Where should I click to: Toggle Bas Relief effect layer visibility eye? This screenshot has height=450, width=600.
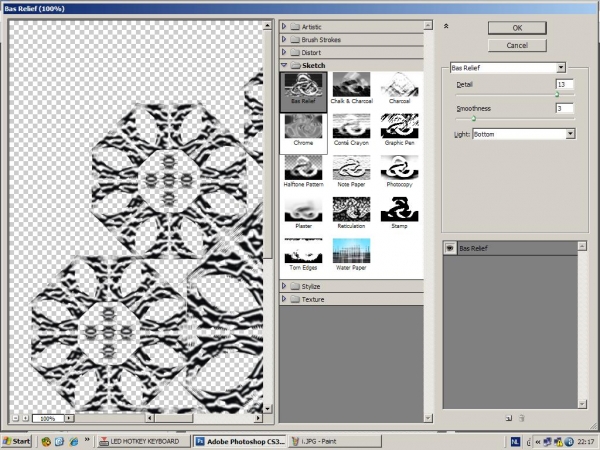coord(450,248)
